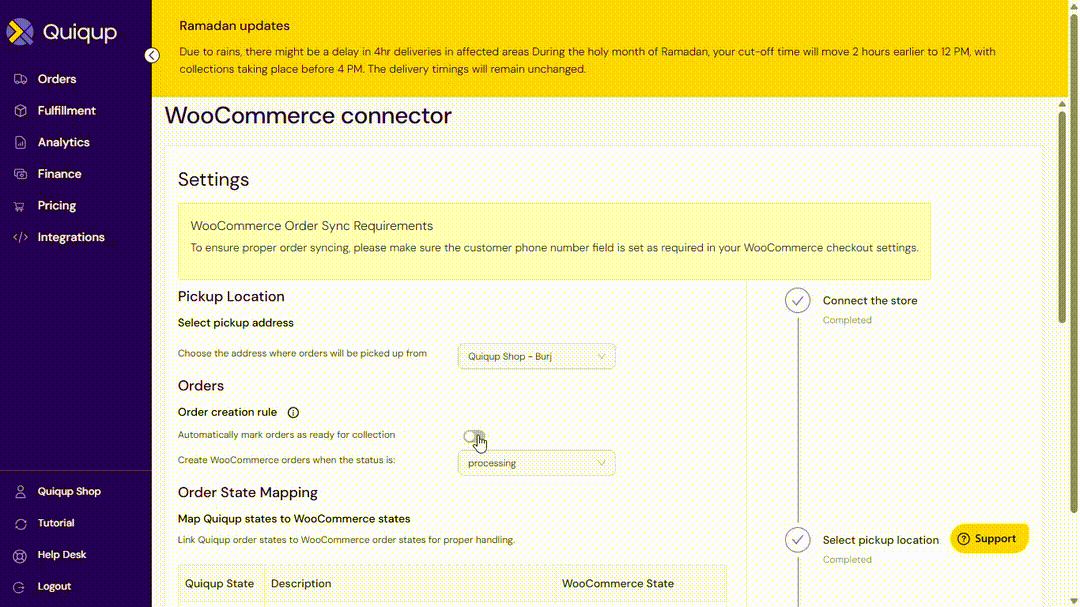This screenshot has height=607, width=1080.
Task: Click the Pickup Location heading
Action: (x=231, y=296)
